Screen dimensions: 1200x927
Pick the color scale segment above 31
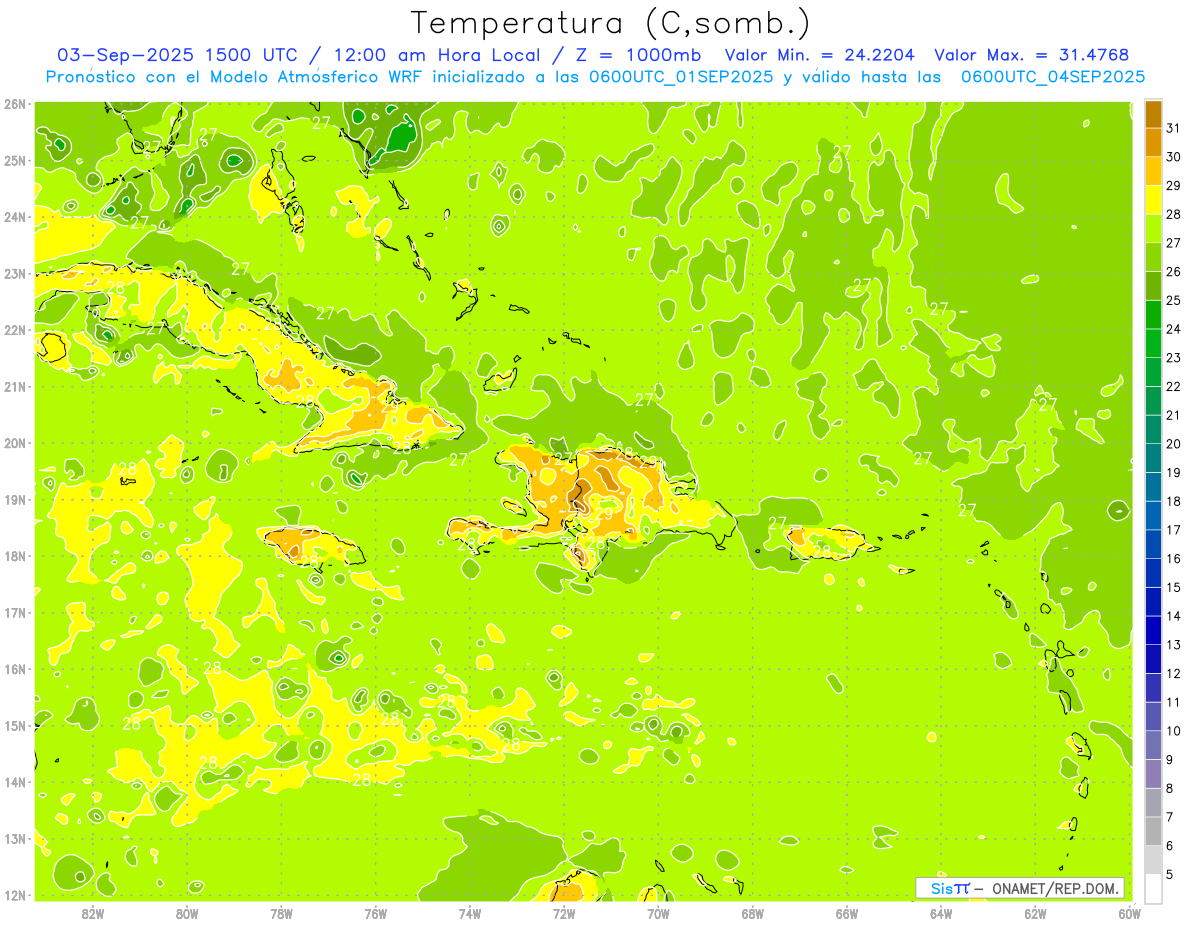(1153, 114)
